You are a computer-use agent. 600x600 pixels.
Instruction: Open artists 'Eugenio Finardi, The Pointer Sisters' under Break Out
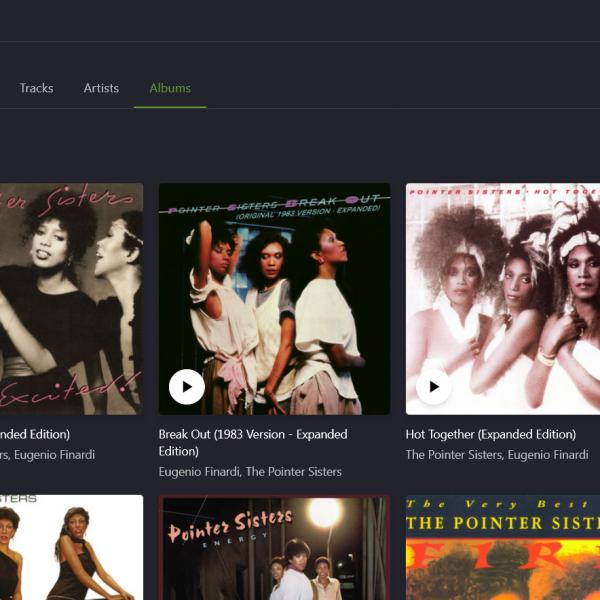pyautogui.click(x=250, y=472)
